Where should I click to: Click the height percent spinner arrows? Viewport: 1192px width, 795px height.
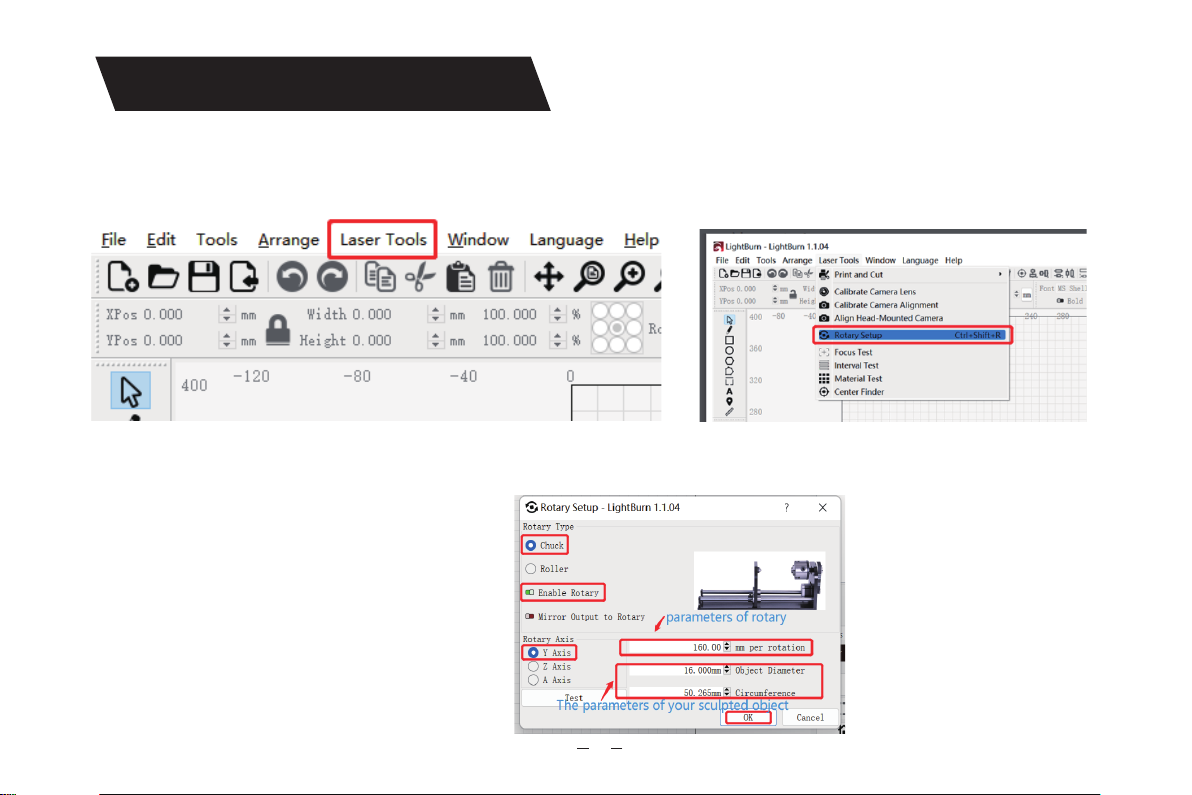pyautogui.click(x=557, y=340)
